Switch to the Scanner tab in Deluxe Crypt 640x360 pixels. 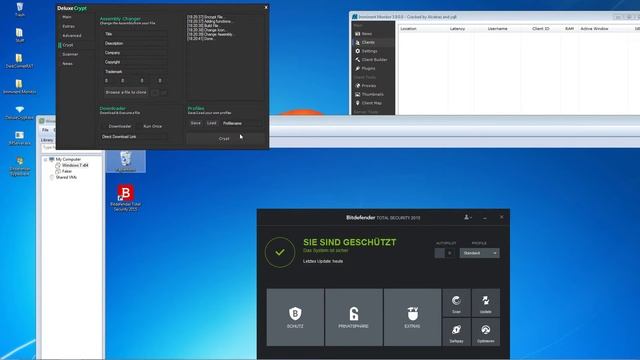point(70,54)
